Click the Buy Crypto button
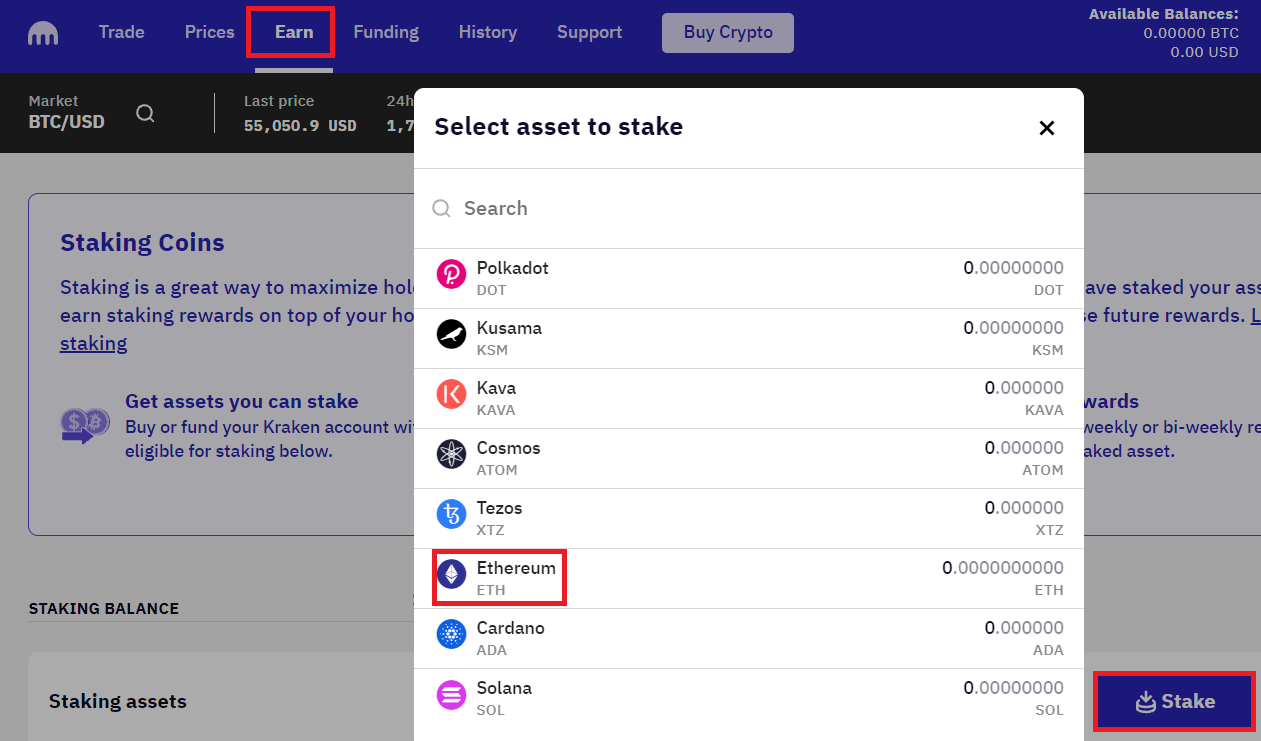Screen dimensions: 1261x741 pos(727,32)
